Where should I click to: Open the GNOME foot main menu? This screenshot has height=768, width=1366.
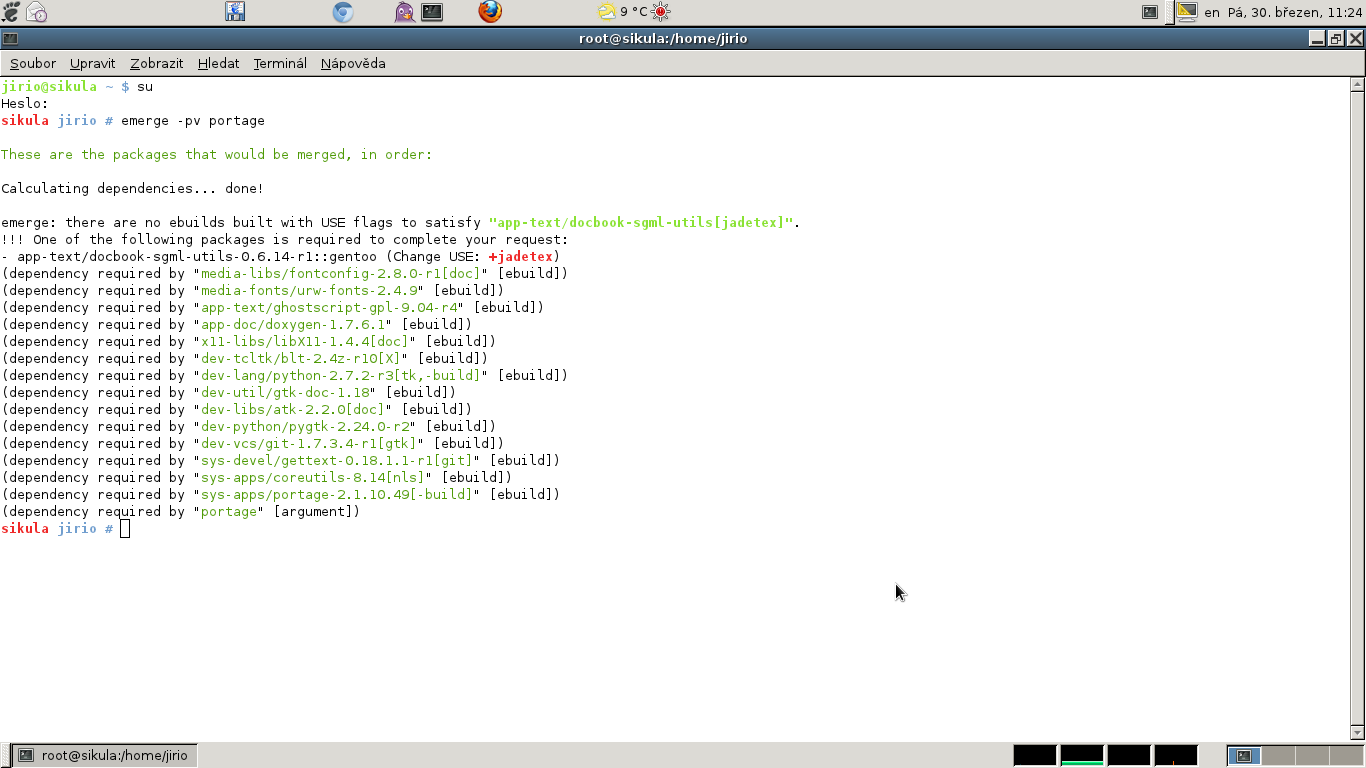click(x=11, y=12)
